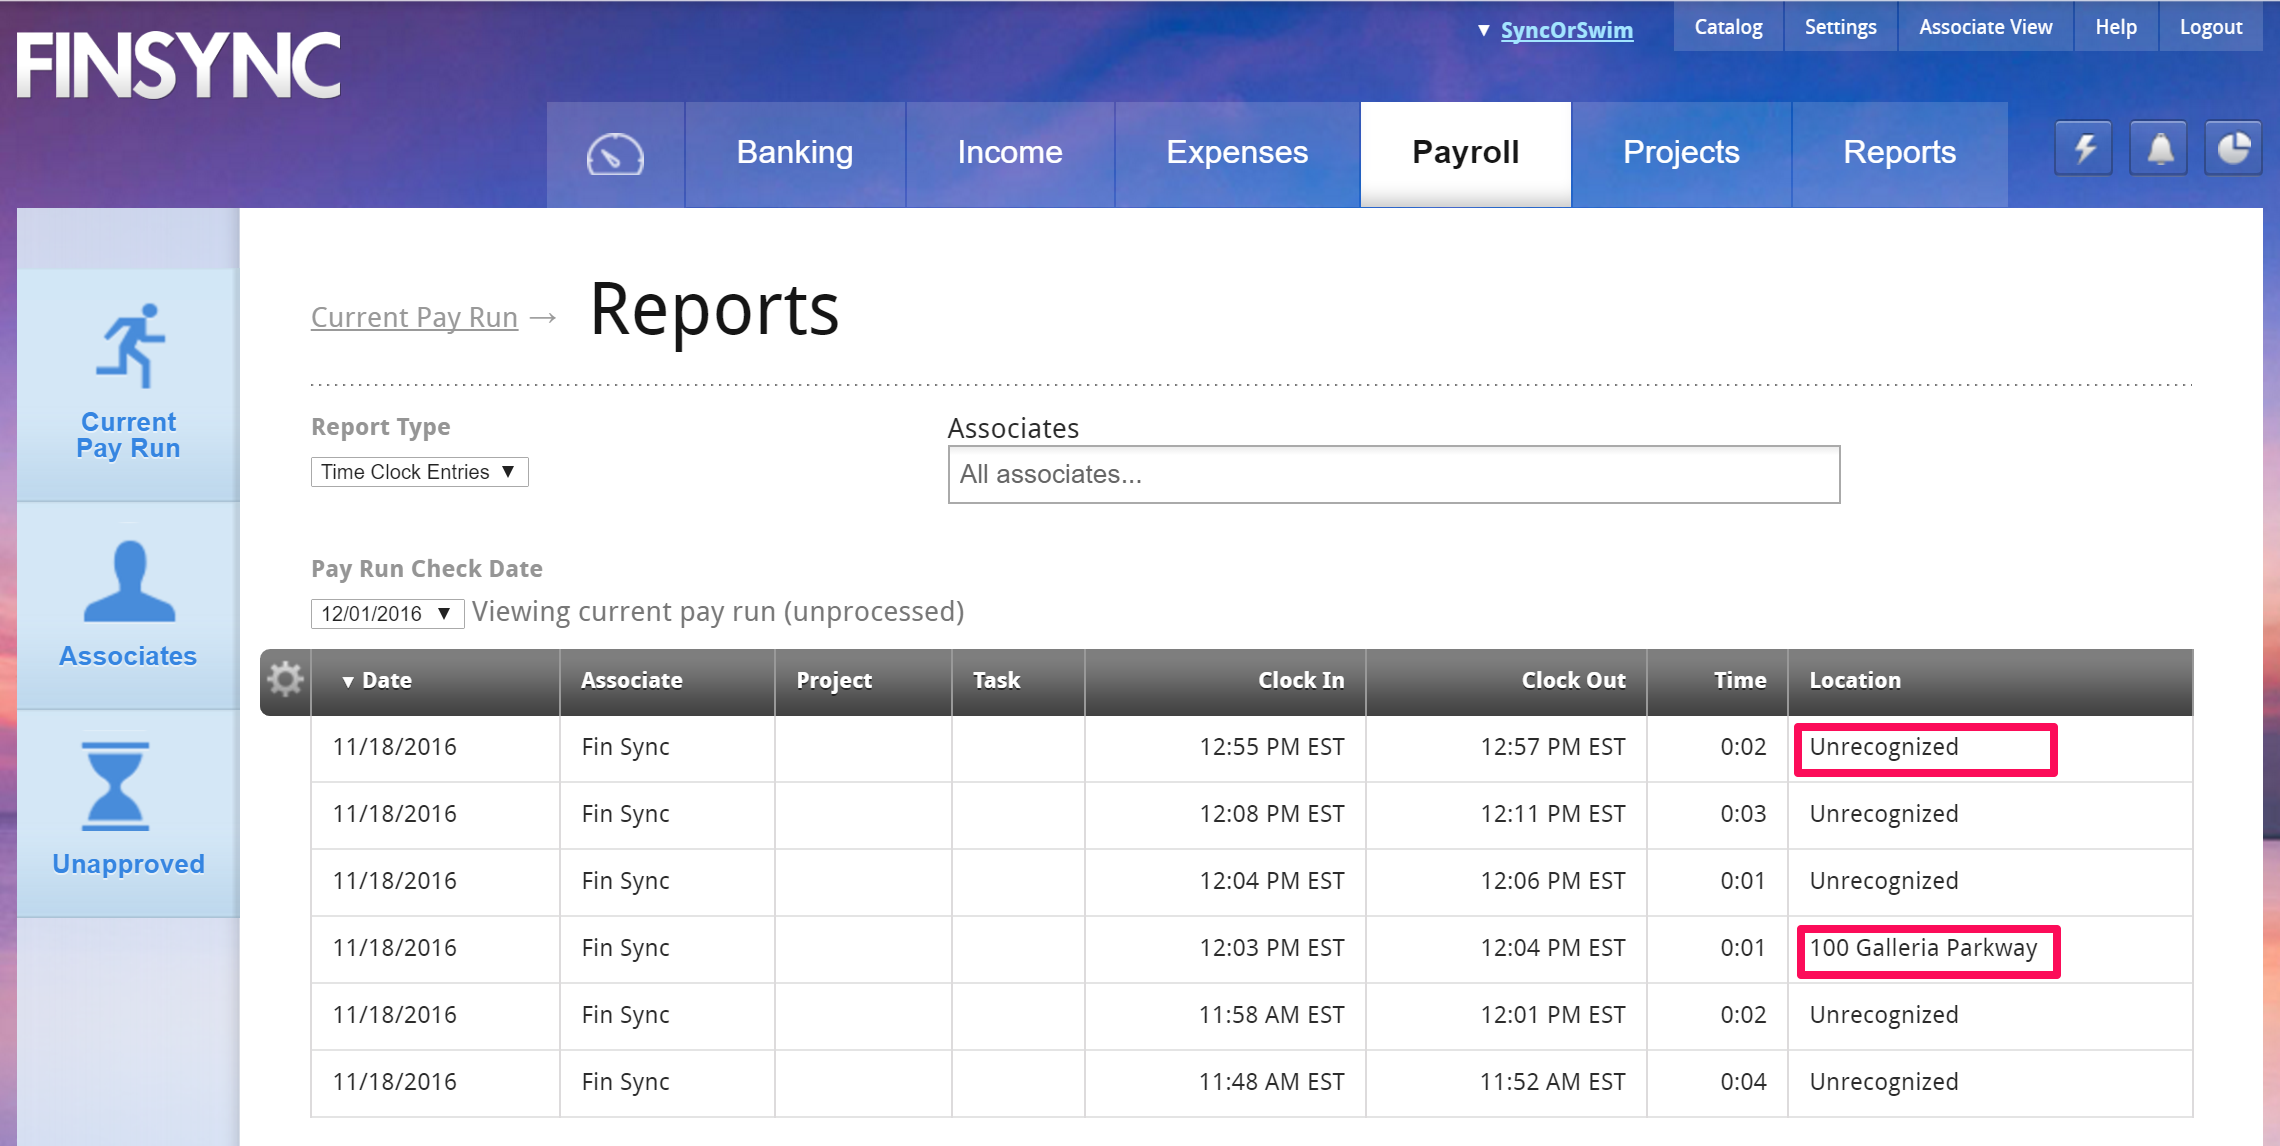Select the Payroll tab

[x=1466, y=152]
